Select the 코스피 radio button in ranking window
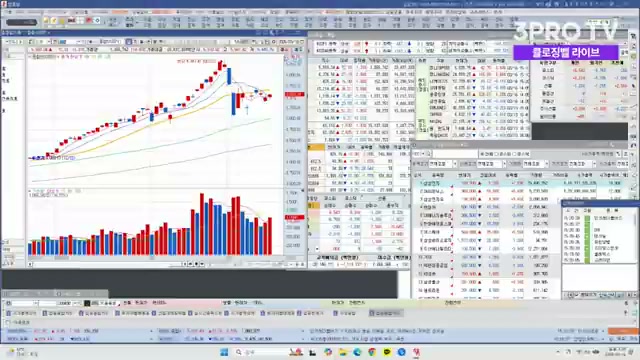This screenshot has height=360, width=640. point(497,154)
